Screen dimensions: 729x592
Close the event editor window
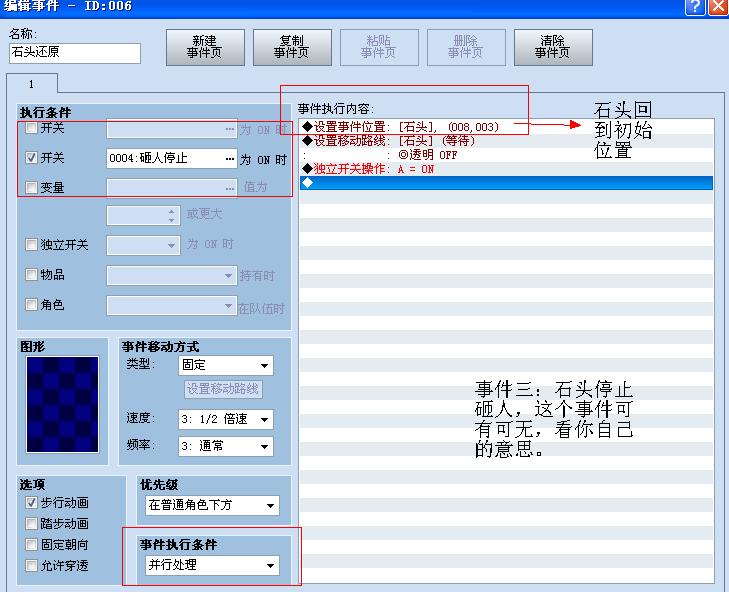click(x=718, y=7)
